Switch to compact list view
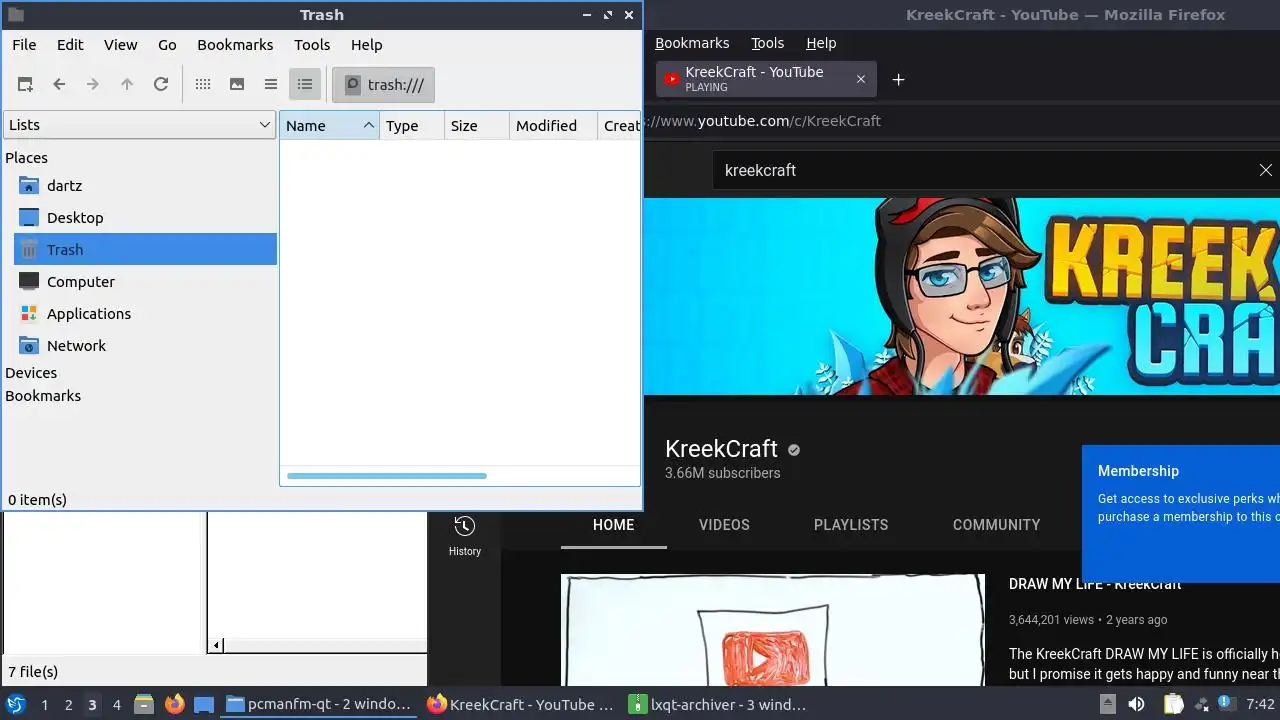The height and width of the screenshot is (720, 1280). click(271, 85)
